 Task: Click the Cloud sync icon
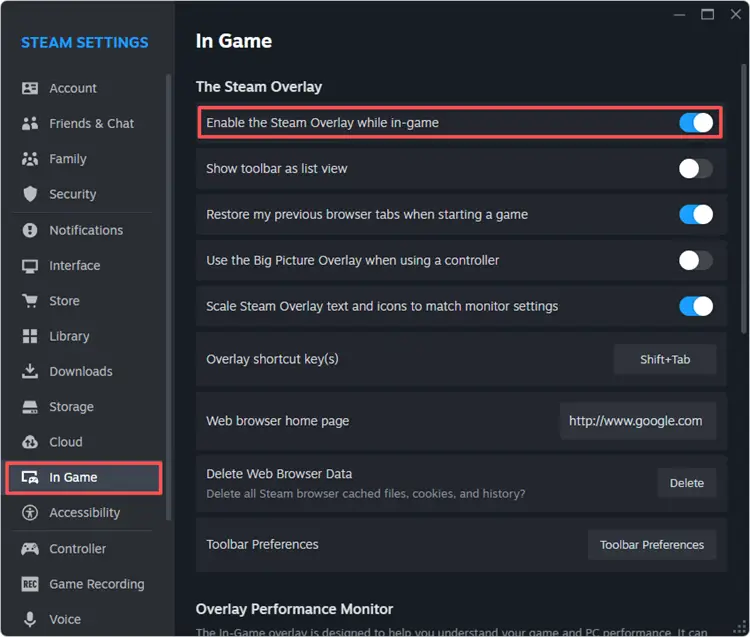click(x=30, y=442)
